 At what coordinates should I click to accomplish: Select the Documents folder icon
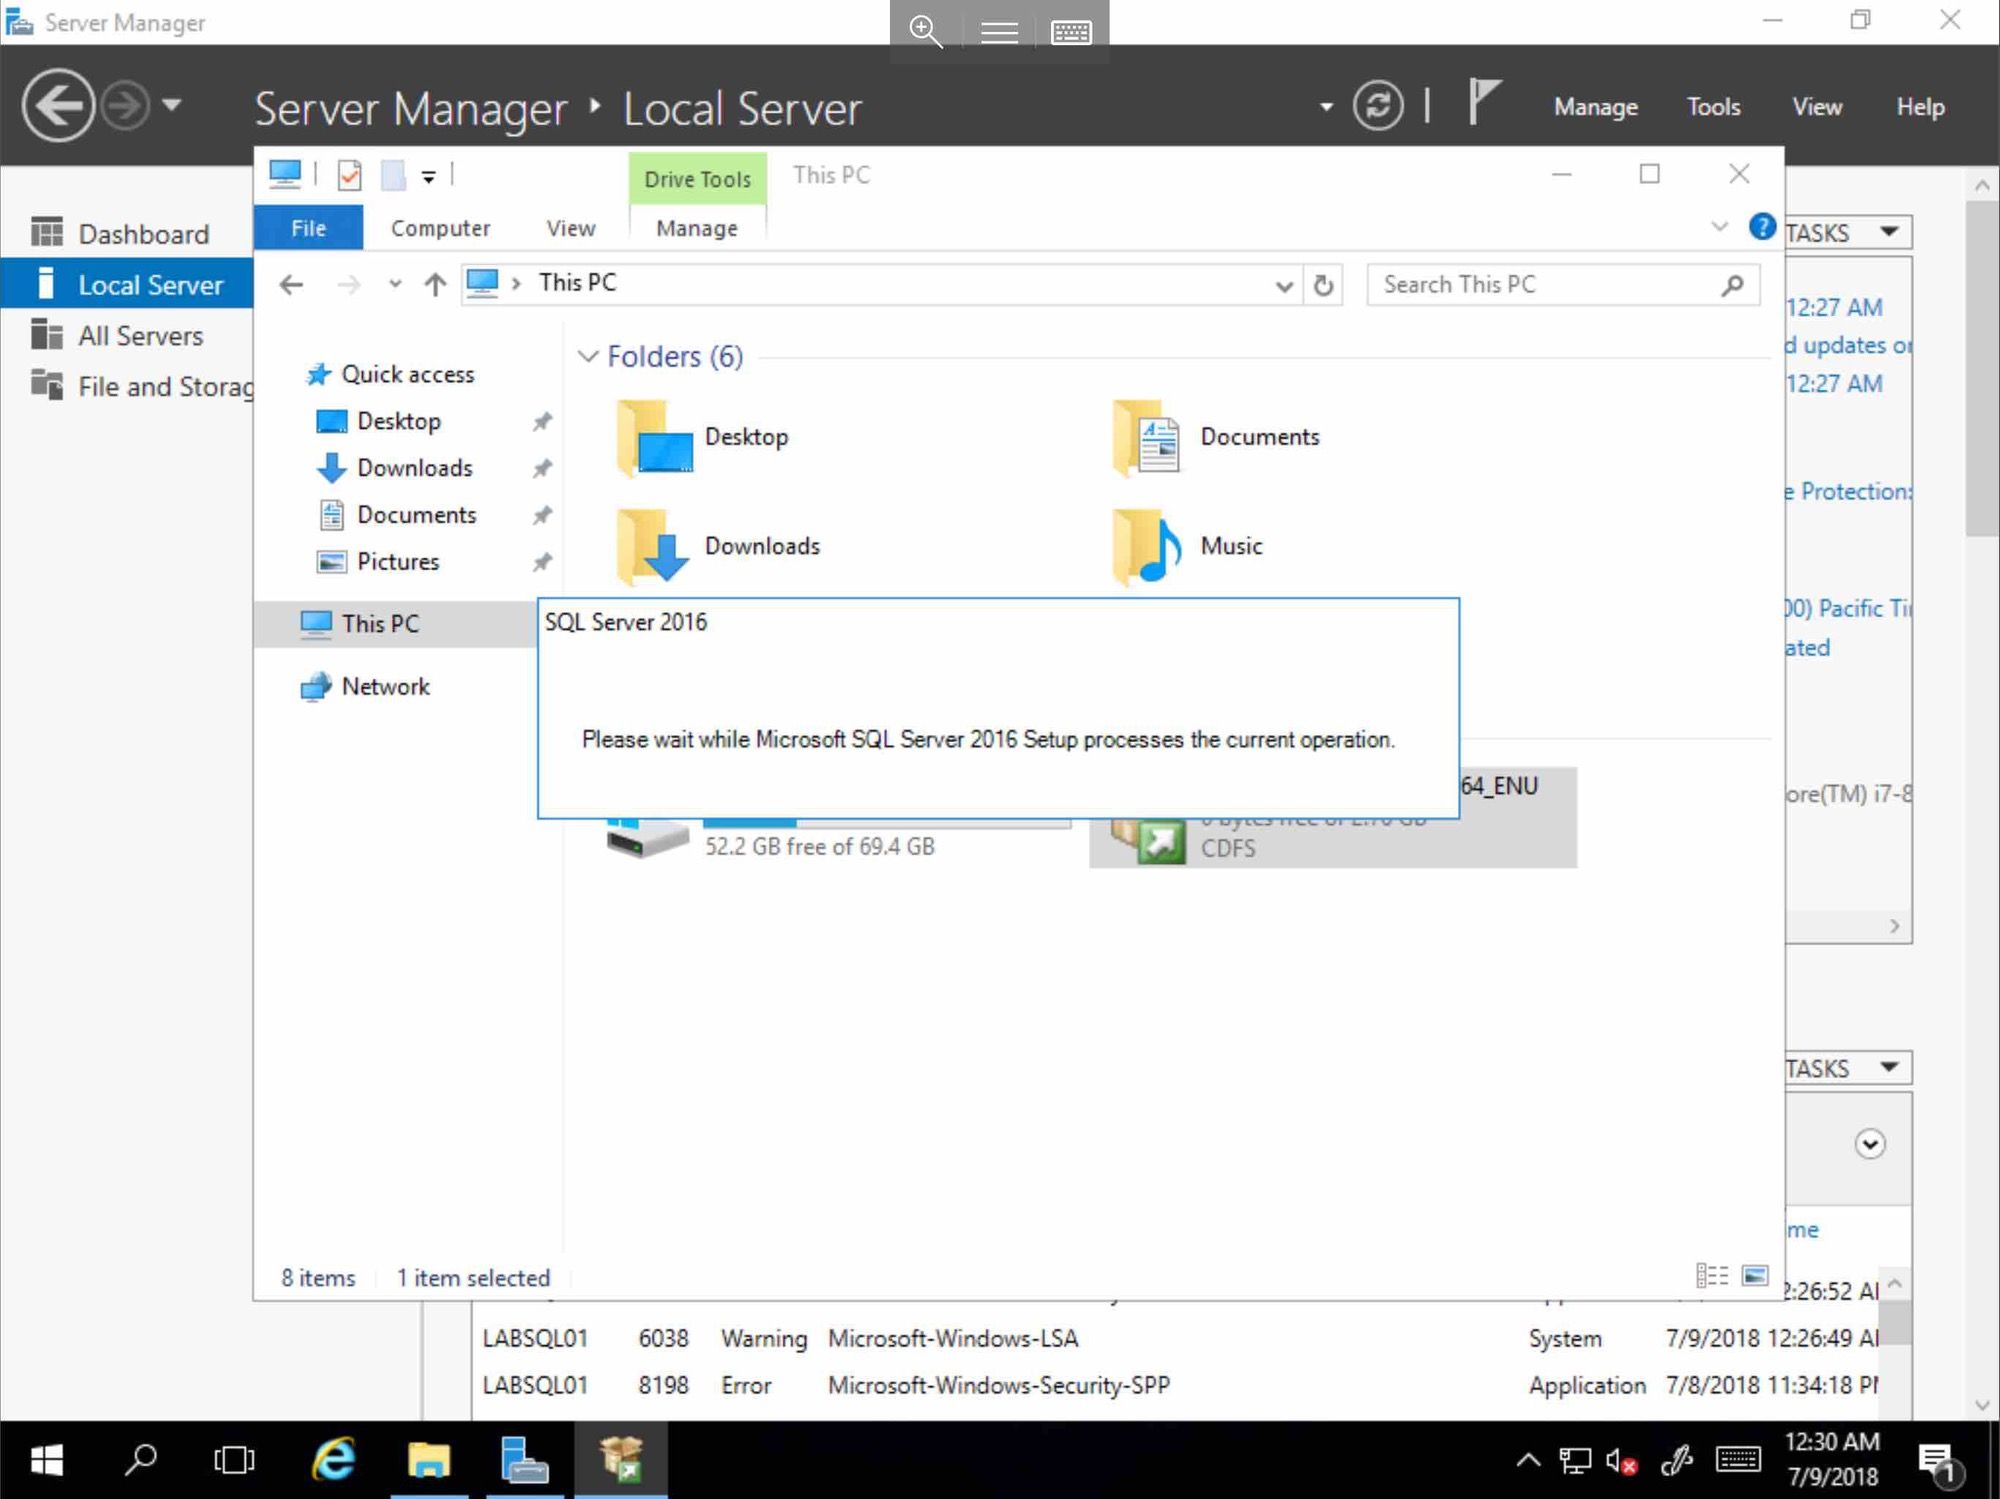point(1146,437)
